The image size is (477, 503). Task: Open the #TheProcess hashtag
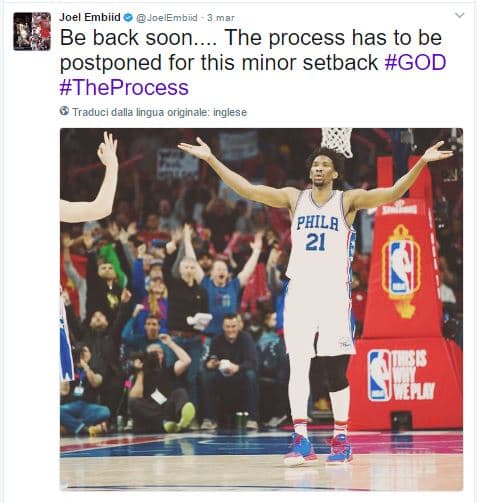(x=124, y=88)
